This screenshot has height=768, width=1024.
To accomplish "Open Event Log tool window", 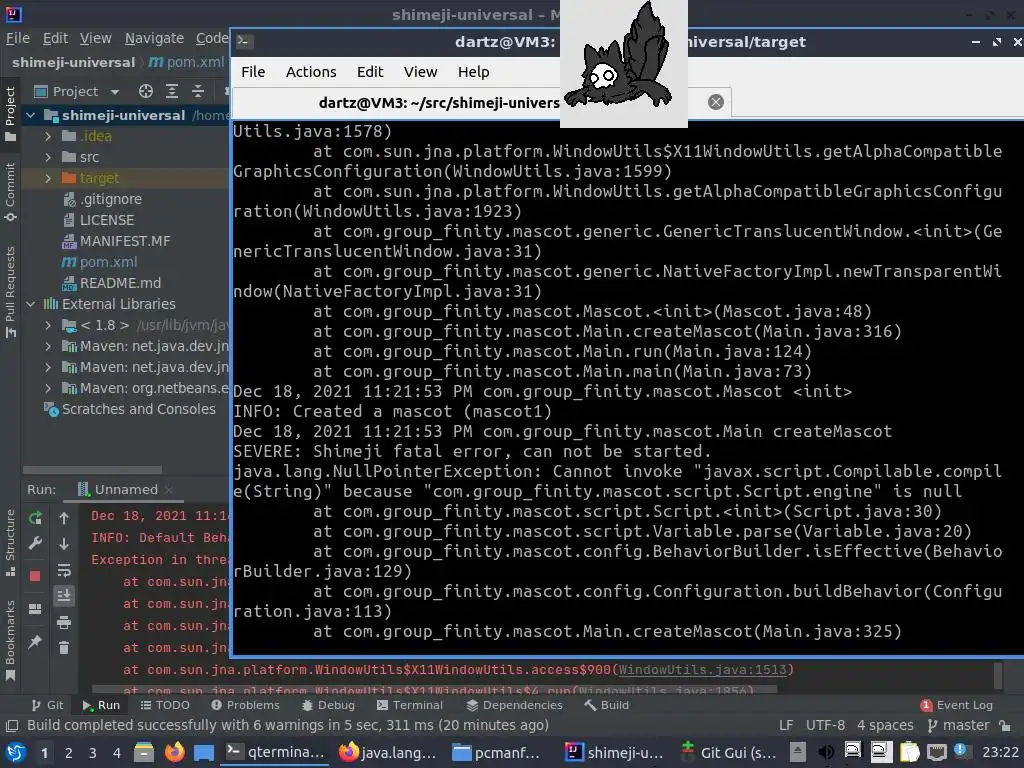I will click(957, 705).
